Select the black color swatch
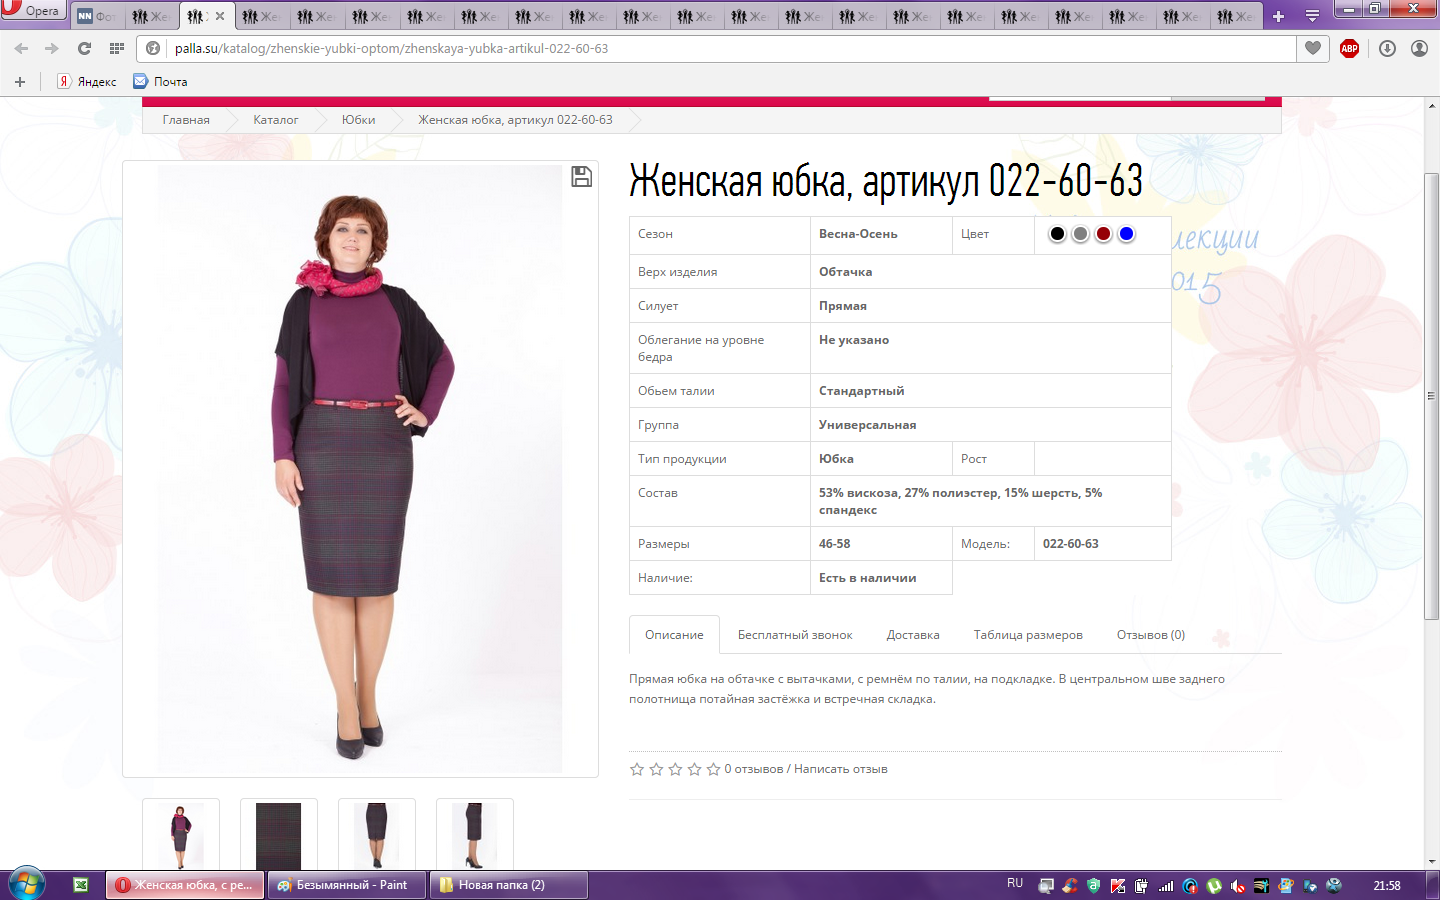Image resolution: width=1440 pixels, height=900 pixels. tap(1057, 234)
